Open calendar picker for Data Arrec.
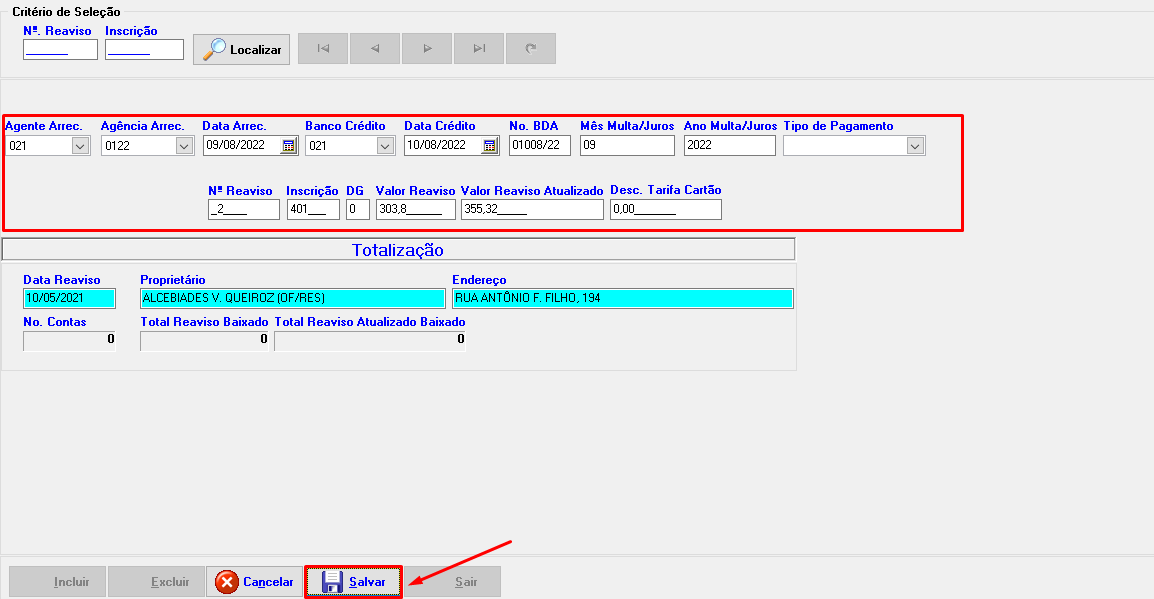The width and height of the screenshot is (1154, 599). pyautogui.click(x=288, y=146)
